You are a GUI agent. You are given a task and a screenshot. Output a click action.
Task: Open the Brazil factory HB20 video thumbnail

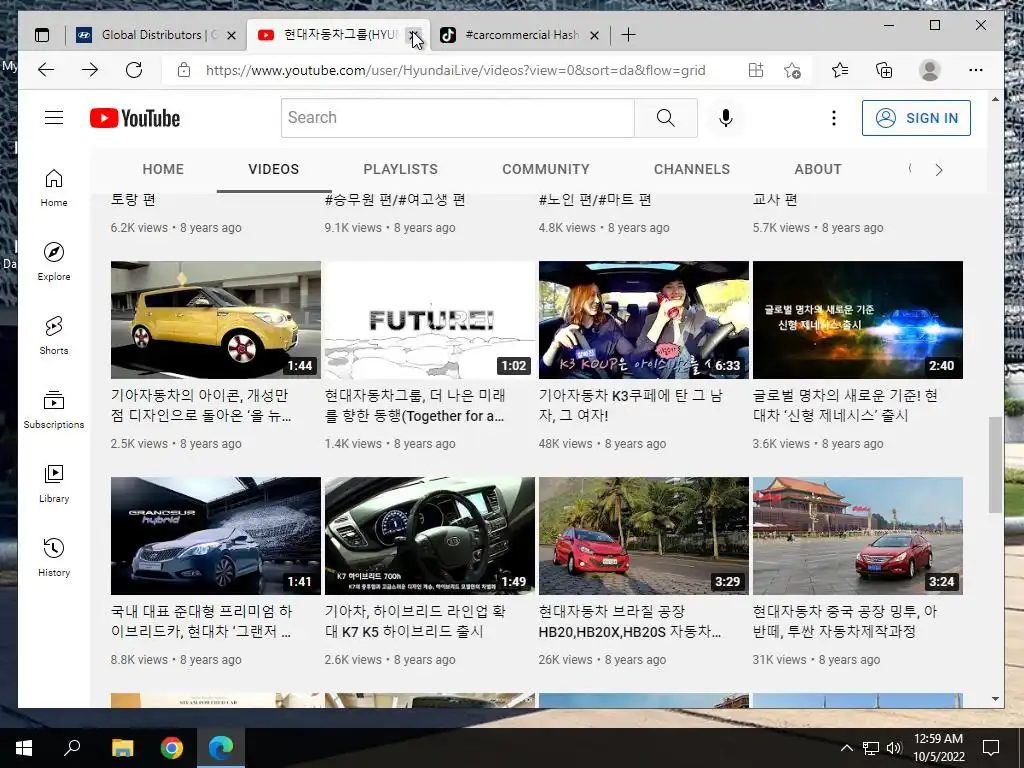click(x=644, y=536)
